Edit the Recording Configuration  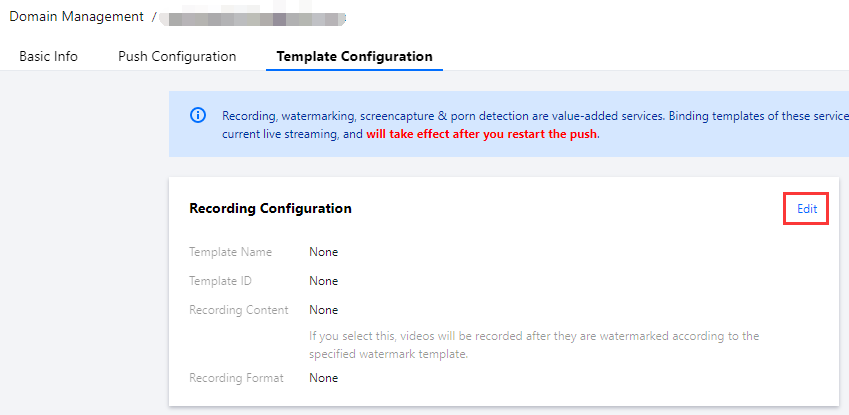pyautogui.click(x=807, y=208)
